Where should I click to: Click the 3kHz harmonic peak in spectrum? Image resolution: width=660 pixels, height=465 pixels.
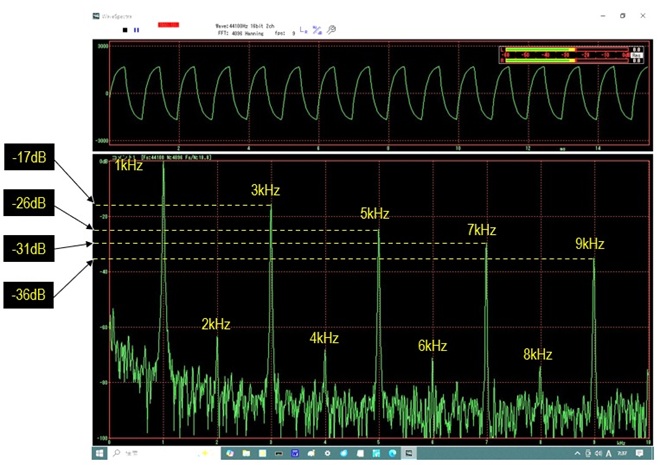(271, 210)
